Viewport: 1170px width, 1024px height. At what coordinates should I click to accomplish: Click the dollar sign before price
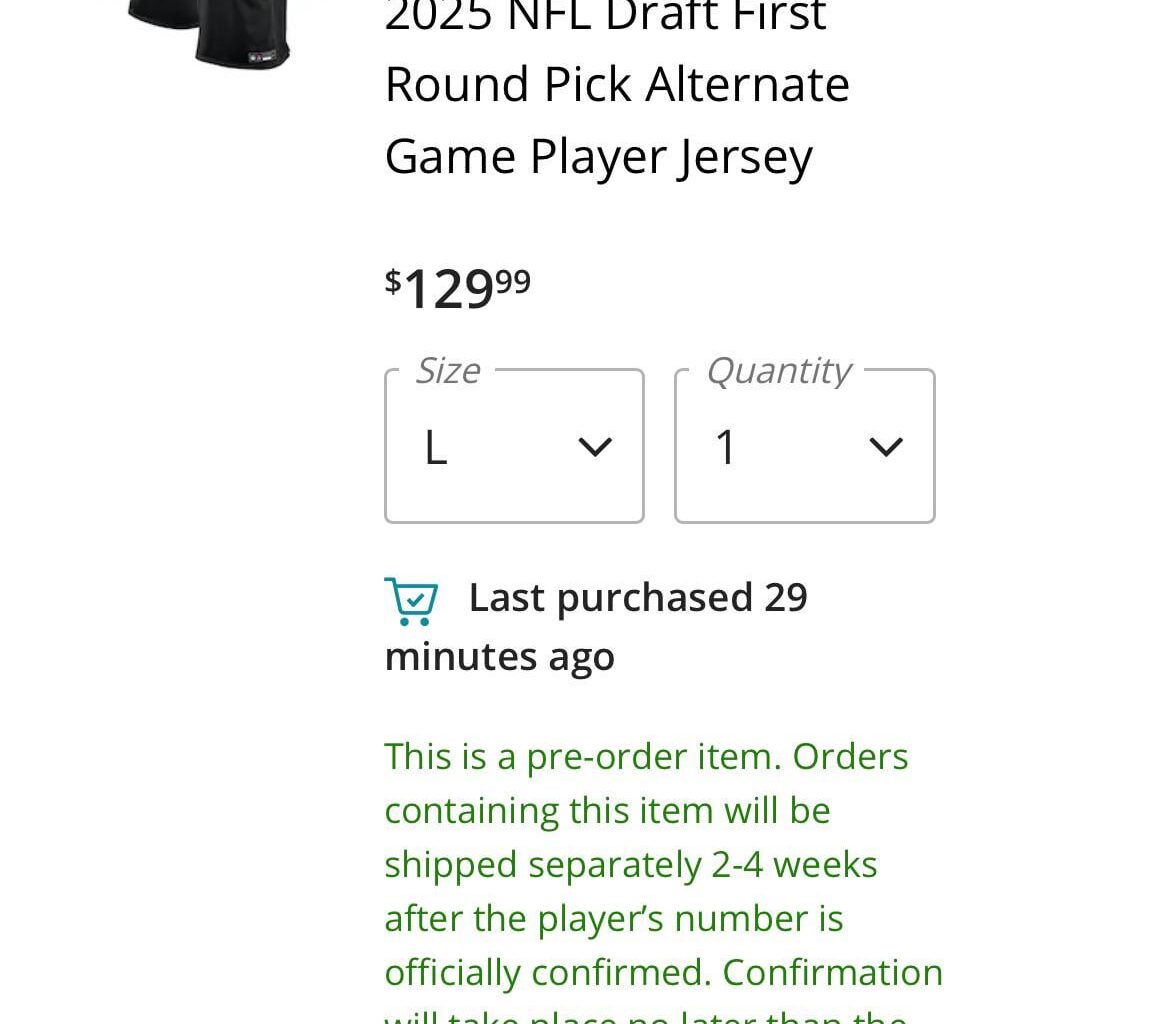pos(393,281)
